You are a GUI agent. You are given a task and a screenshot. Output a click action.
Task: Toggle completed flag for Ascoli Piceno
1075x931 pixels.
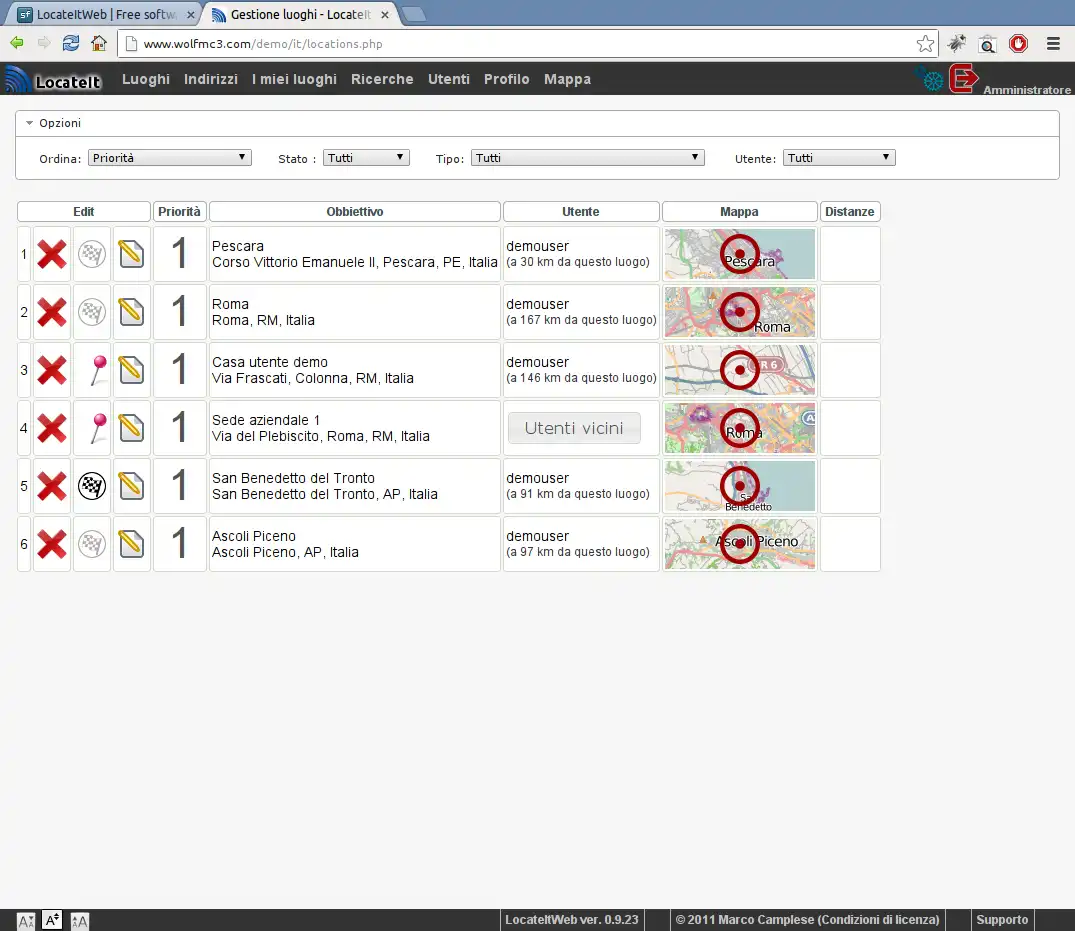(92, 544)
